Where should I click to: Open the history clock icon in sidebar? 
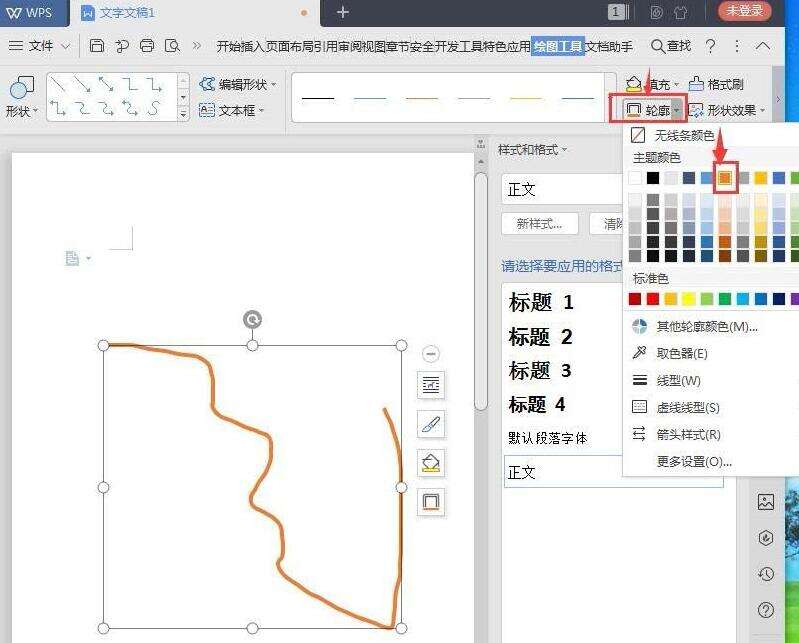pos(766,574)
